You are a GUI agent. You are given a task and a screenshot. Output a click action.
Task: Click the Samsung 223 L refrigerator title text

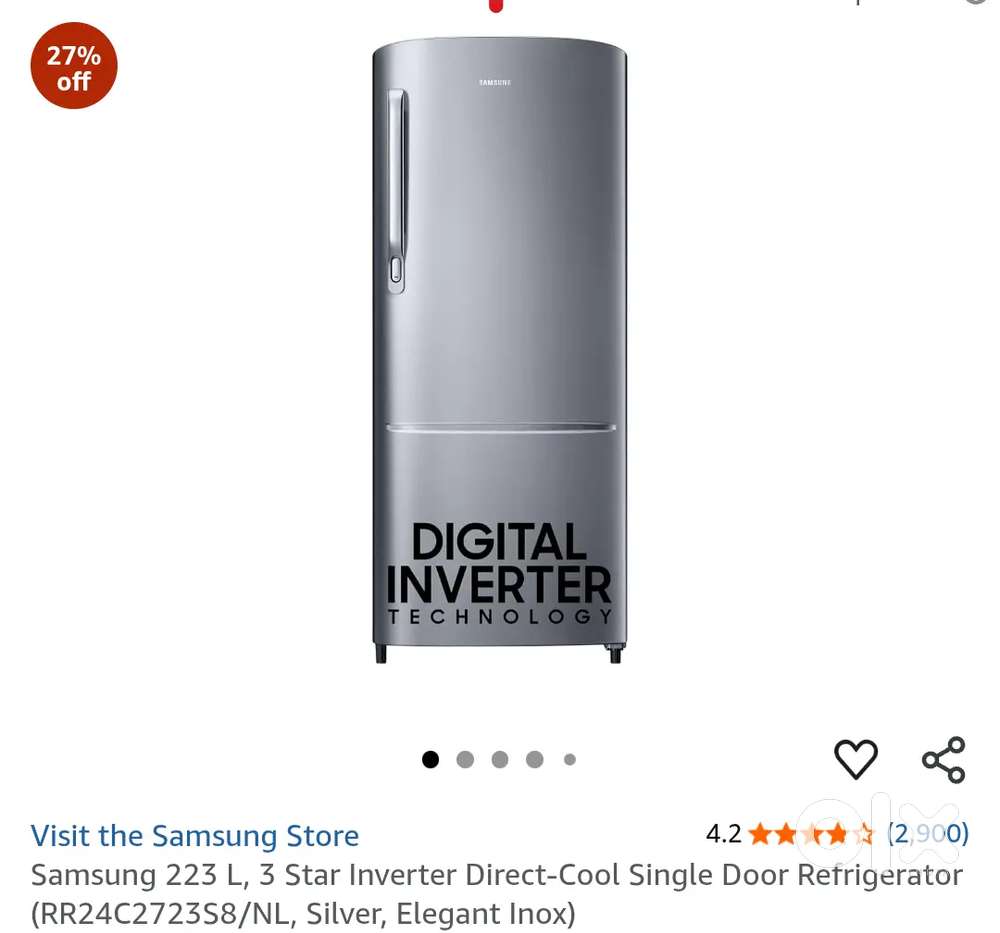click(x=497, y=894)
